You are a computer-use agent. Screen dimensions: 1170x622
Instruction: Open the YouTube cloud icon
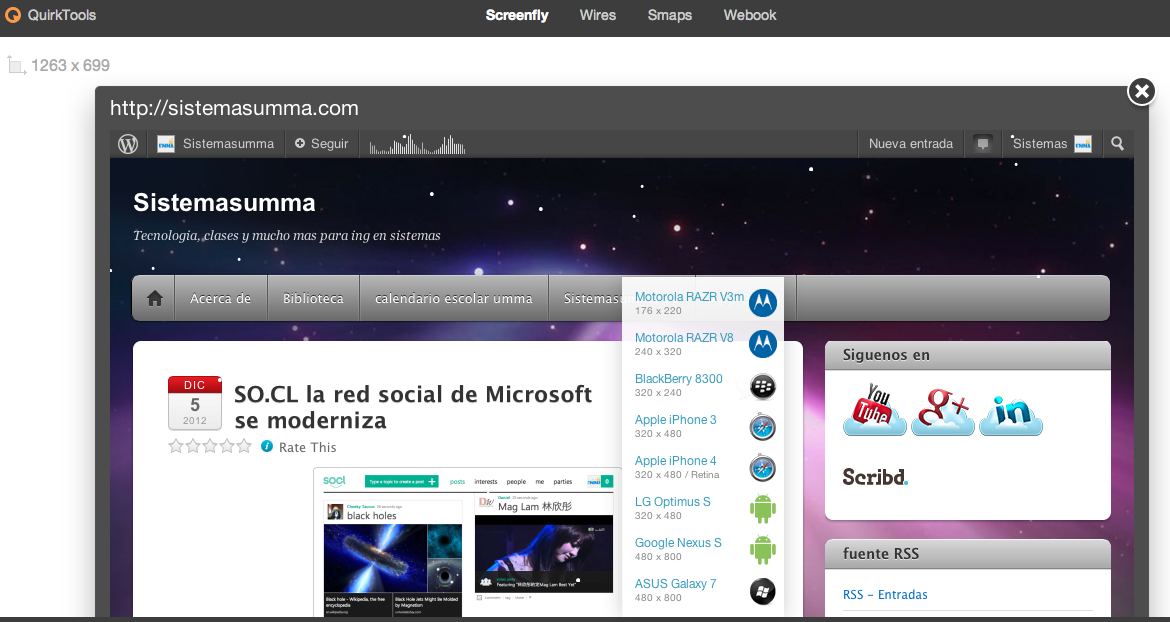[x=875, y=410]
